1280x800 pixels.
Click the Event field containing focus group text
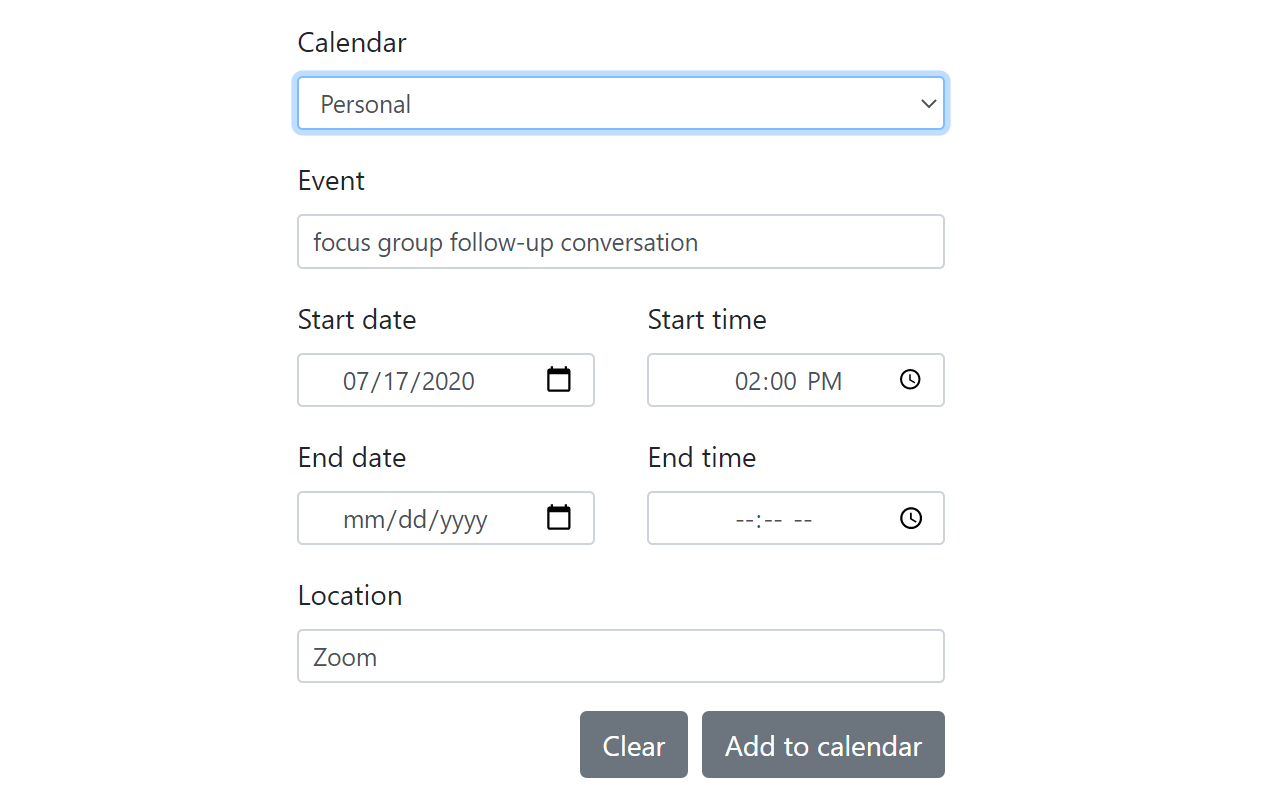click(621, 242)
